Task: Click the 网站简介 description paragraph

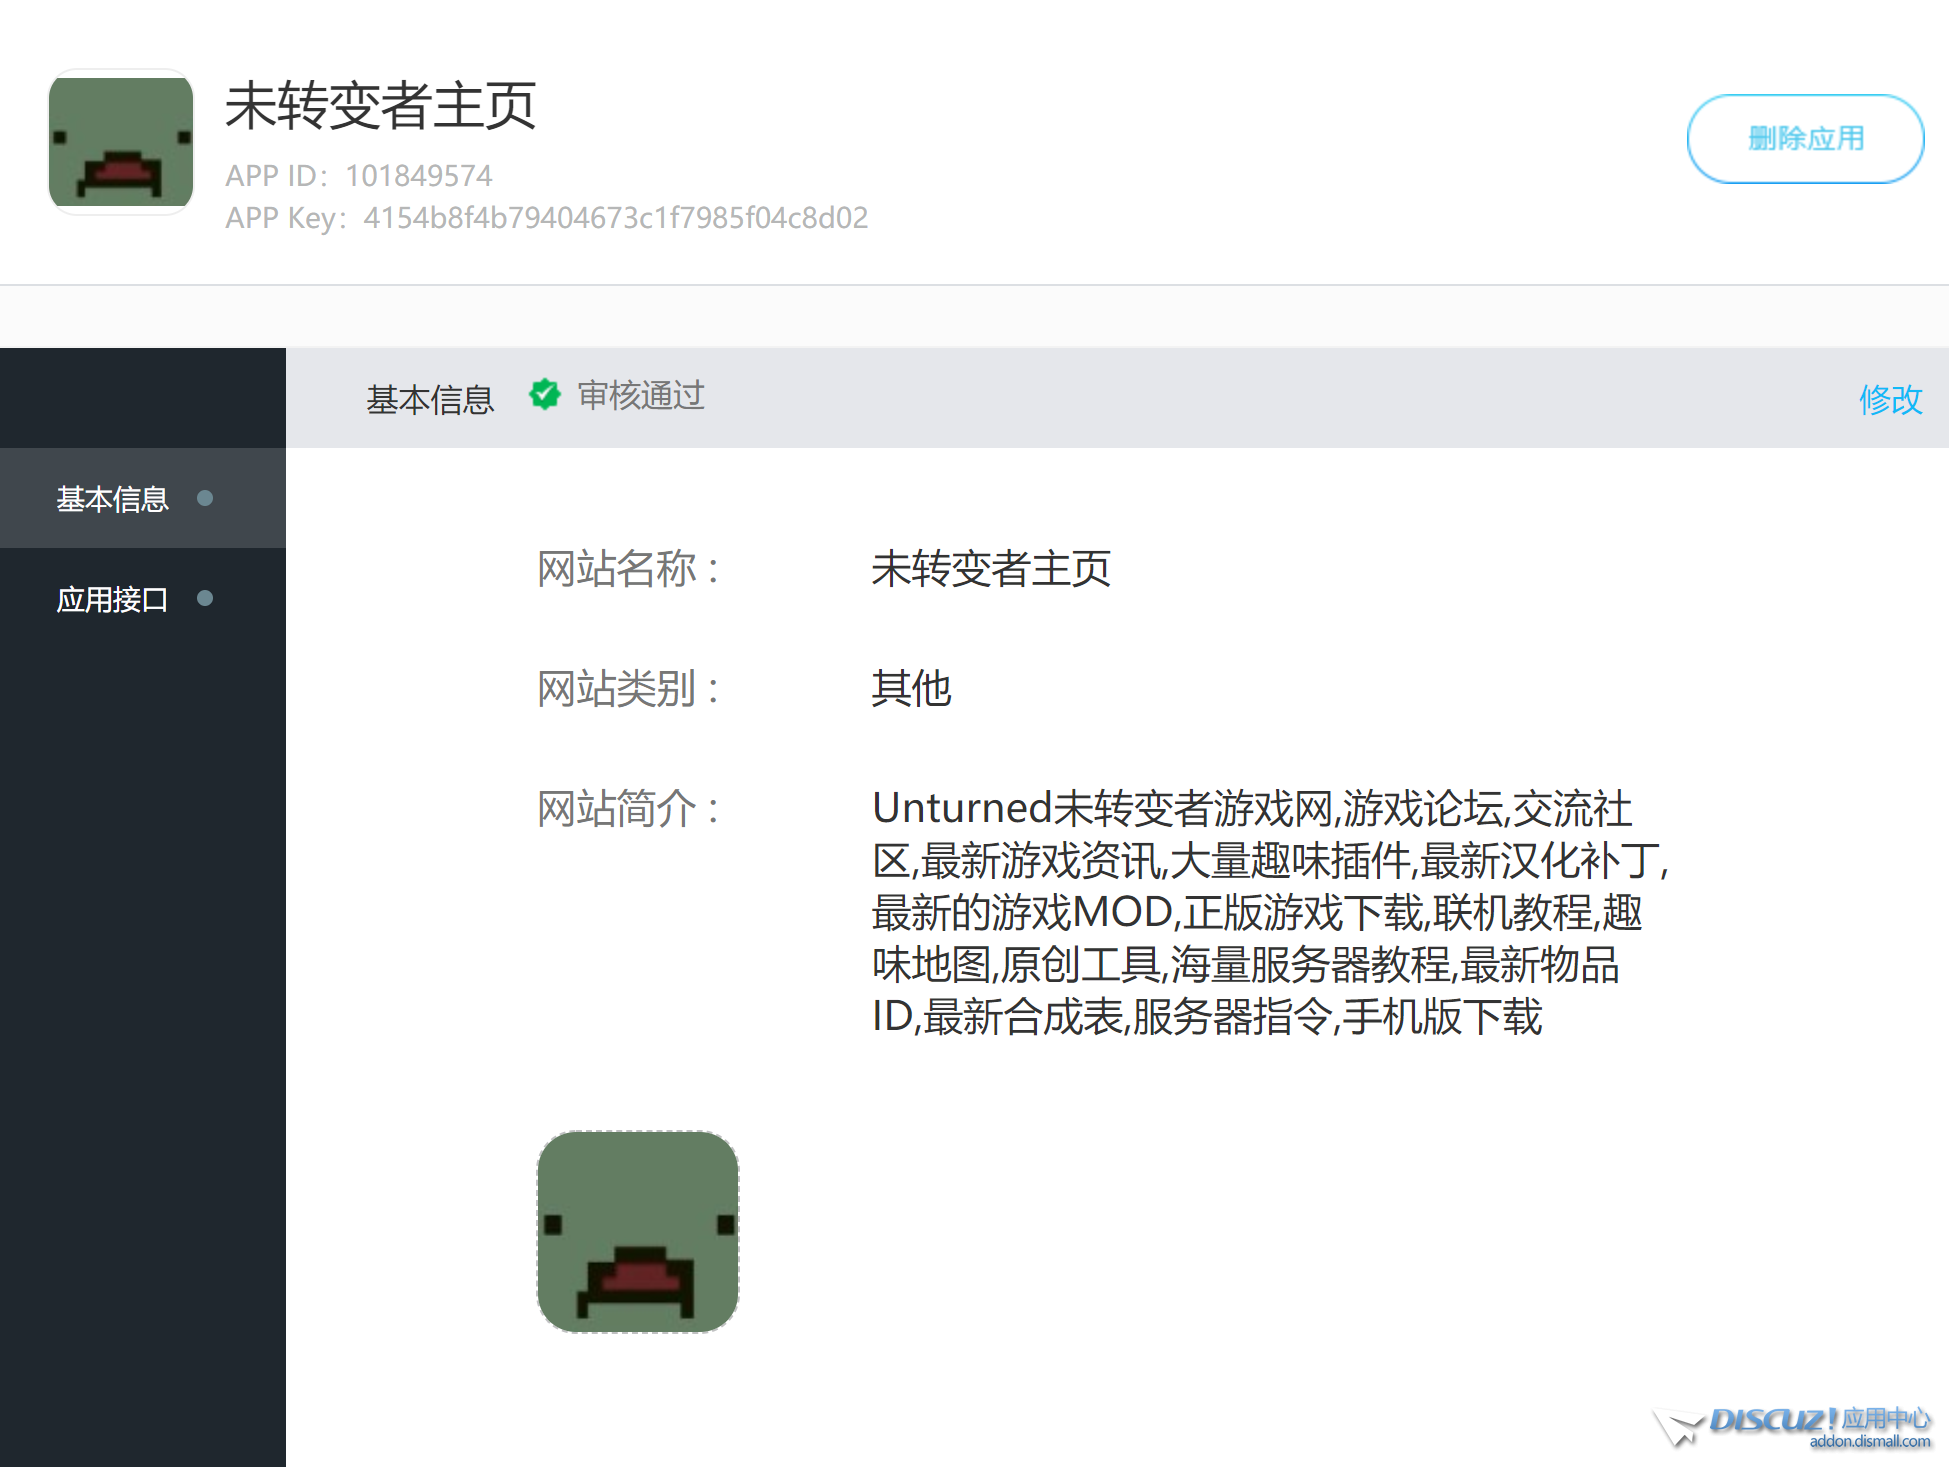Action: (1270, 912)
